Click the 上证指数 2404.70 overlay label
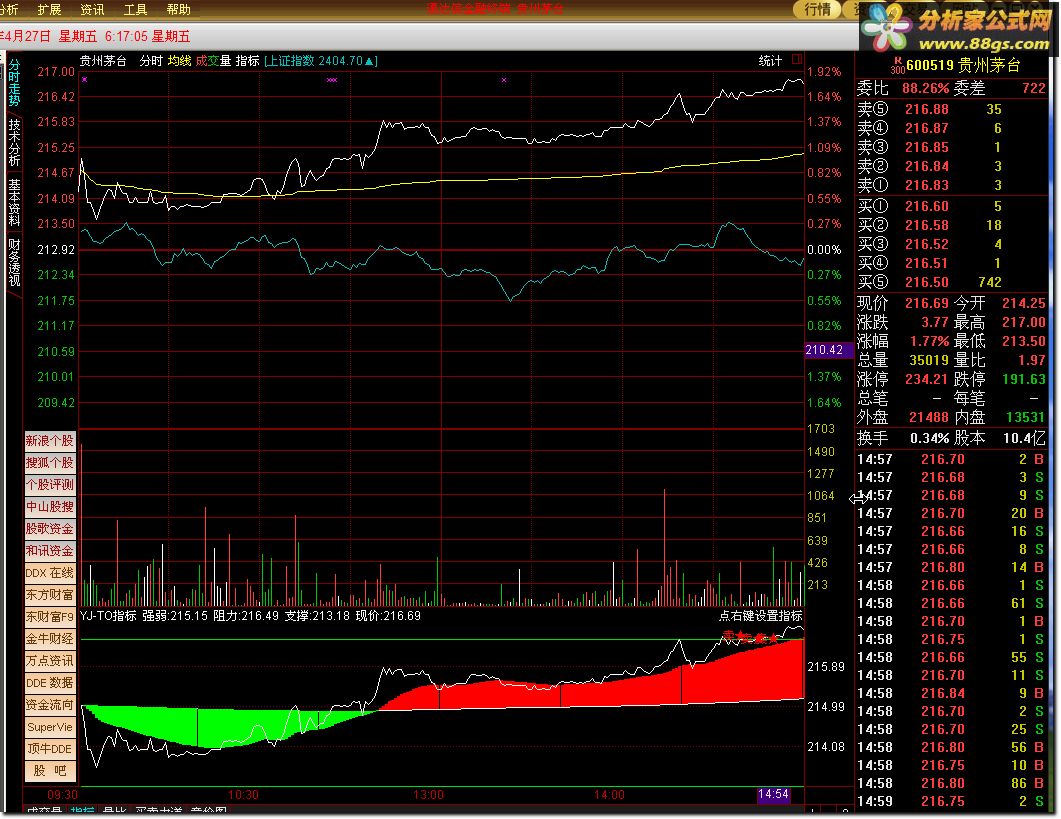The image size is (1061, 819). (x=321, y=61)
